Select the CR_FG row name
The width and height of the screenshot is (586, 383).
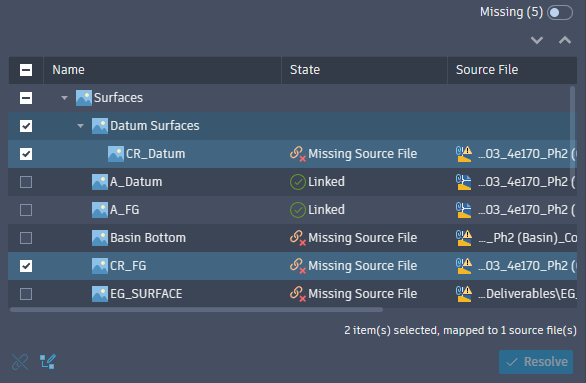click(128, 266)
